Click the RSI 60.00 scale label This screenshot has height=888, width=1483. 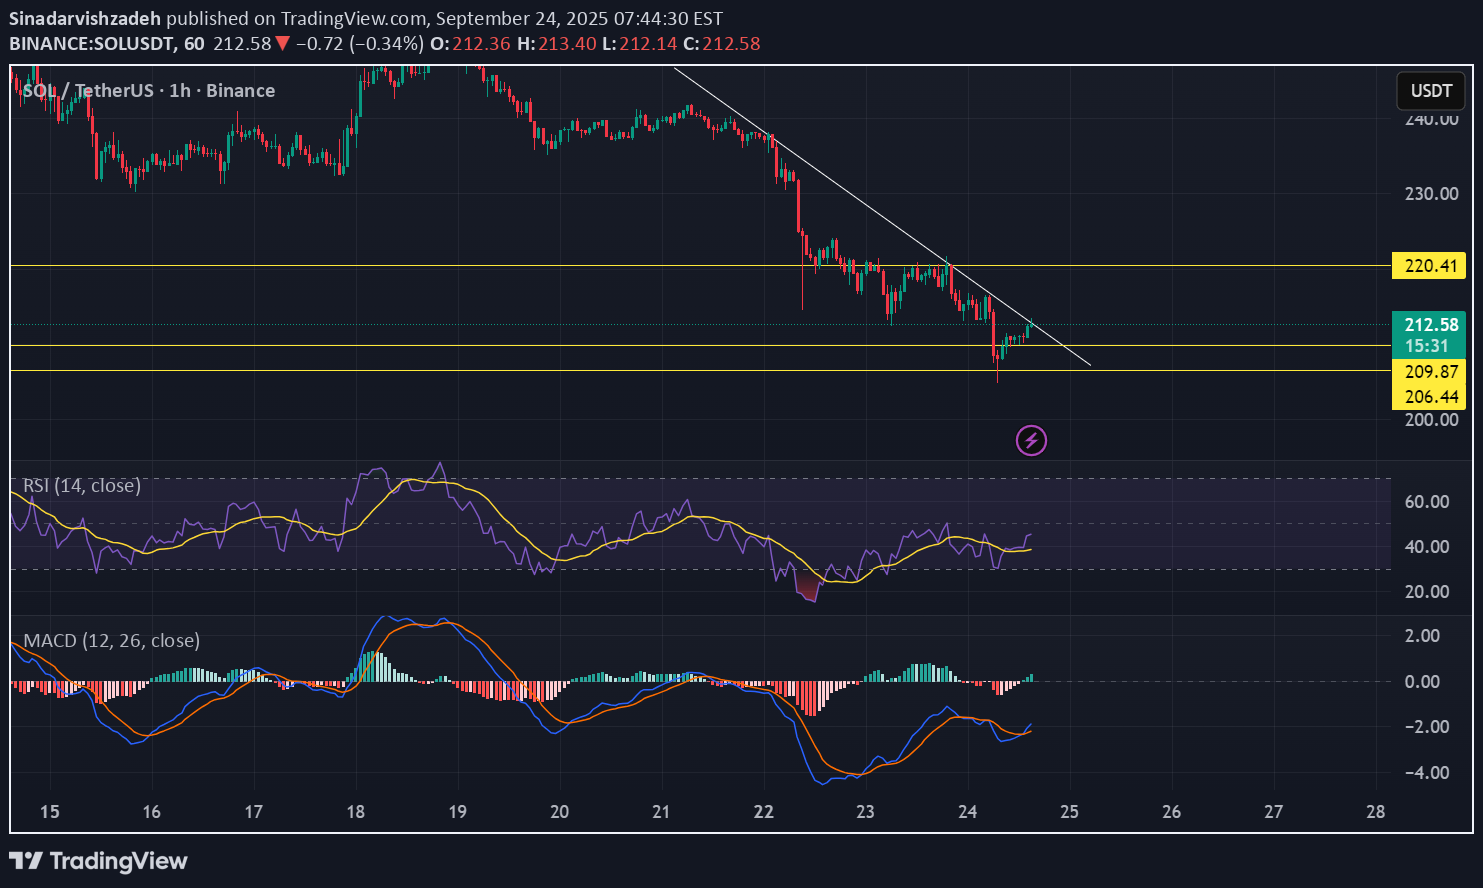click(1427, 502)
